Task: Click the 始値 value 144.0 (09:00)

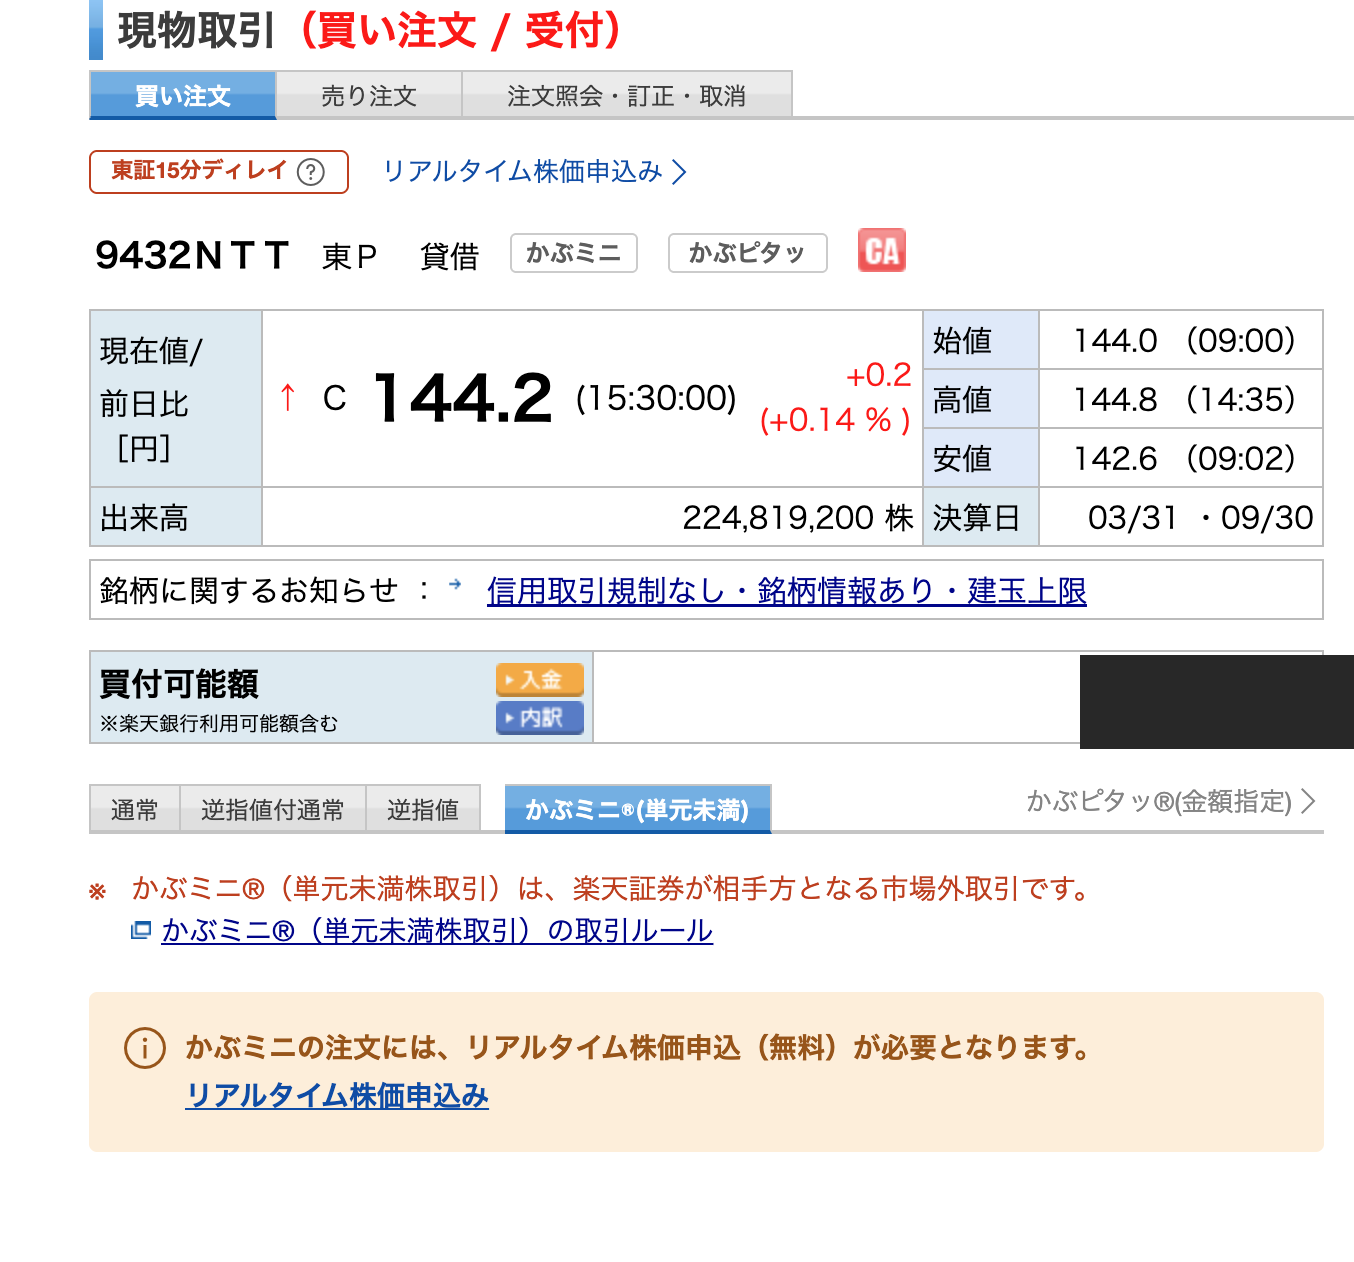Action: tap(1184, 341)
